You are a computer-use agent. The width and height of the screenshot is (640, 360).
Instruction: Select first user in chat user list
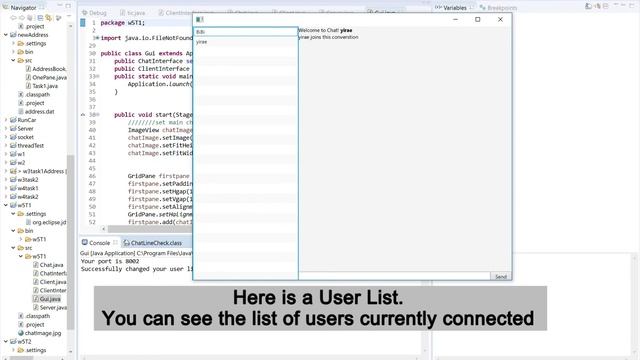(246, 32)
